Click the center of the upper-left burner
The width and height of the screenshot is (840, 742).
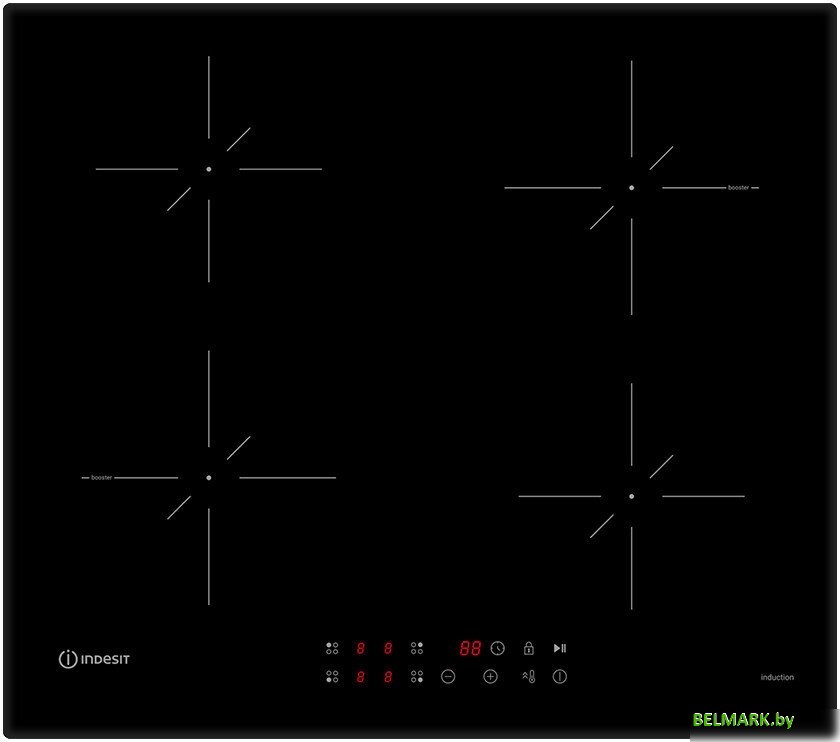(x=209, y=169)
